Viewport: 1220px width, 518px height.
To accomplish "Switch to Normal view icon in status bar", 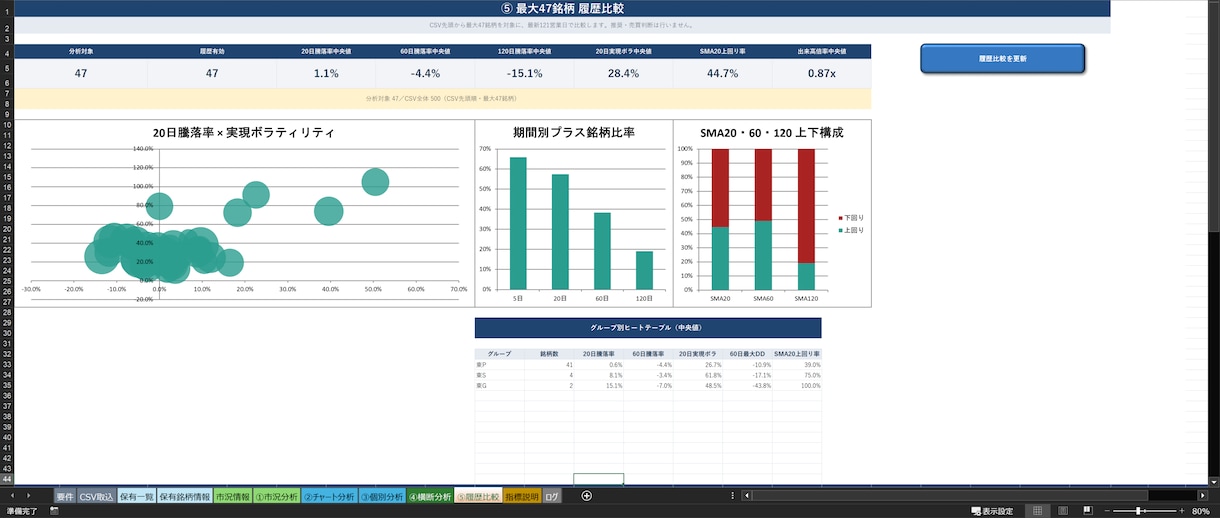I will coord(1037,511).
